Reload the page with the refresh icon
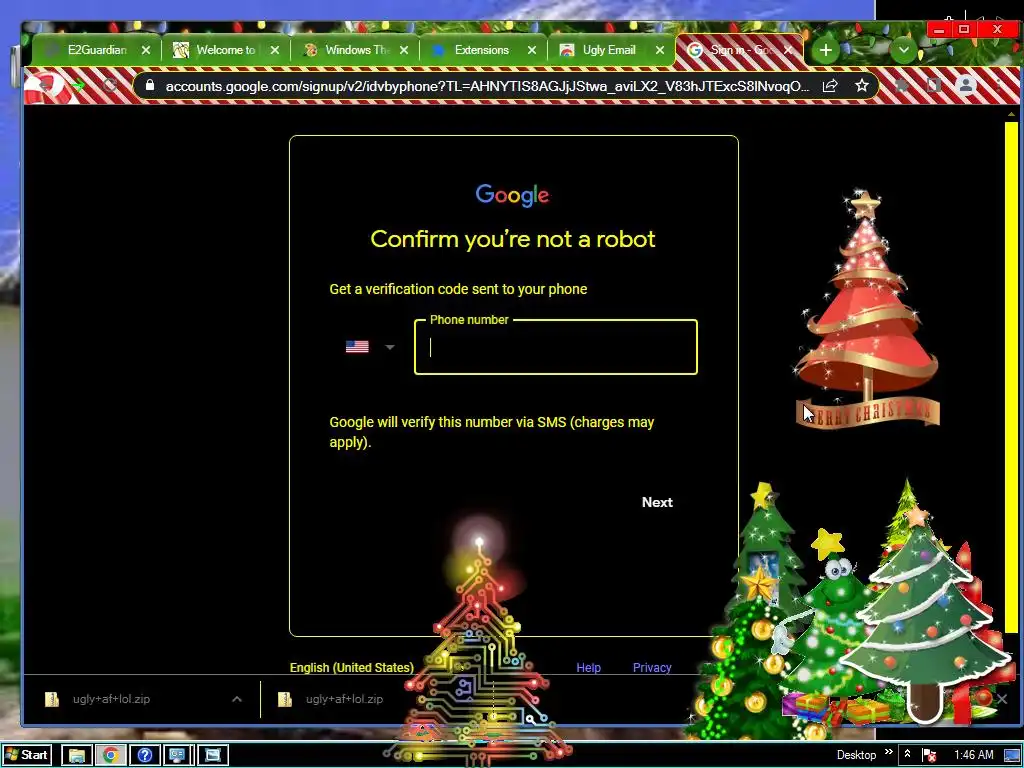Image resolution: width=1024 pixels, height=768 pixels. pyautogui.click(x=110, y=86)
